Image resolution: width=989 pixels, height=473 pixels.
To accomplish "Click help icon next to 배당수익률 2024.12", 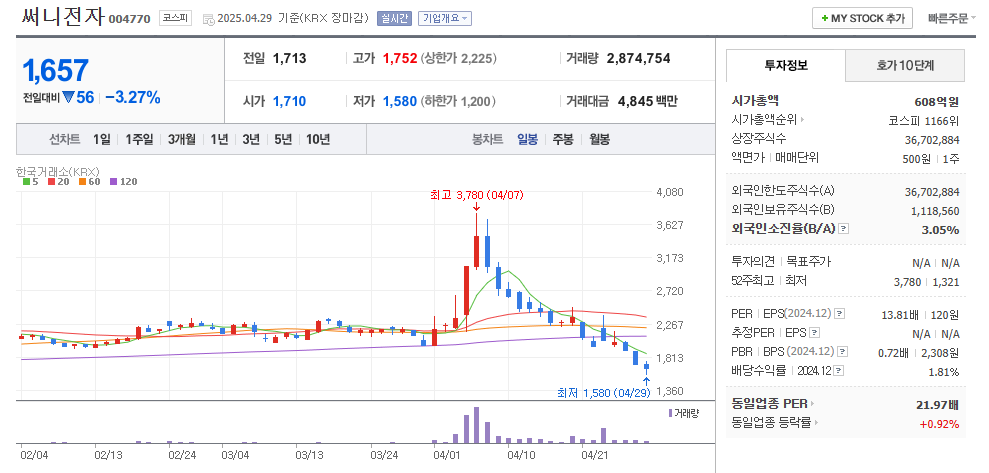I will point(840,371).
